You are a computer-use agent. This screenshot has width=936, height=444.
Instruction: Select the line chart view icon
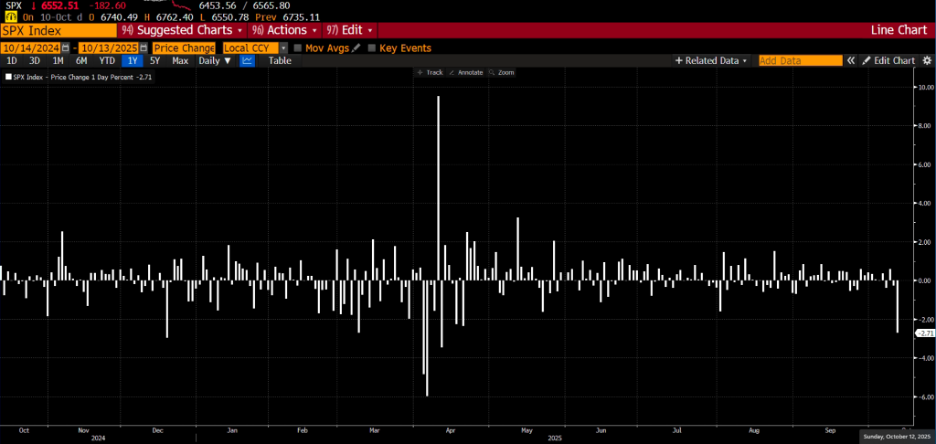tap(247, 61)
